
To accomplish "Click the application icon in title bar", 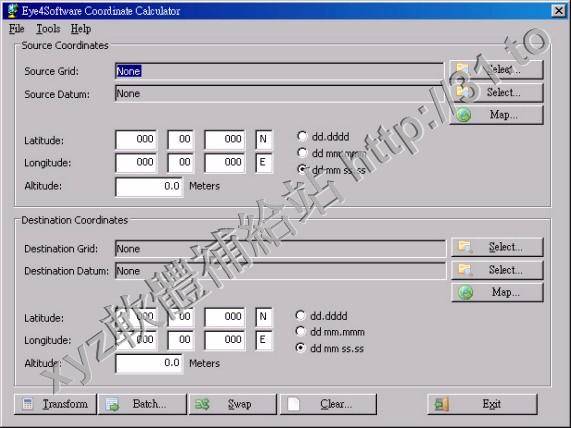I will [13, 11].
